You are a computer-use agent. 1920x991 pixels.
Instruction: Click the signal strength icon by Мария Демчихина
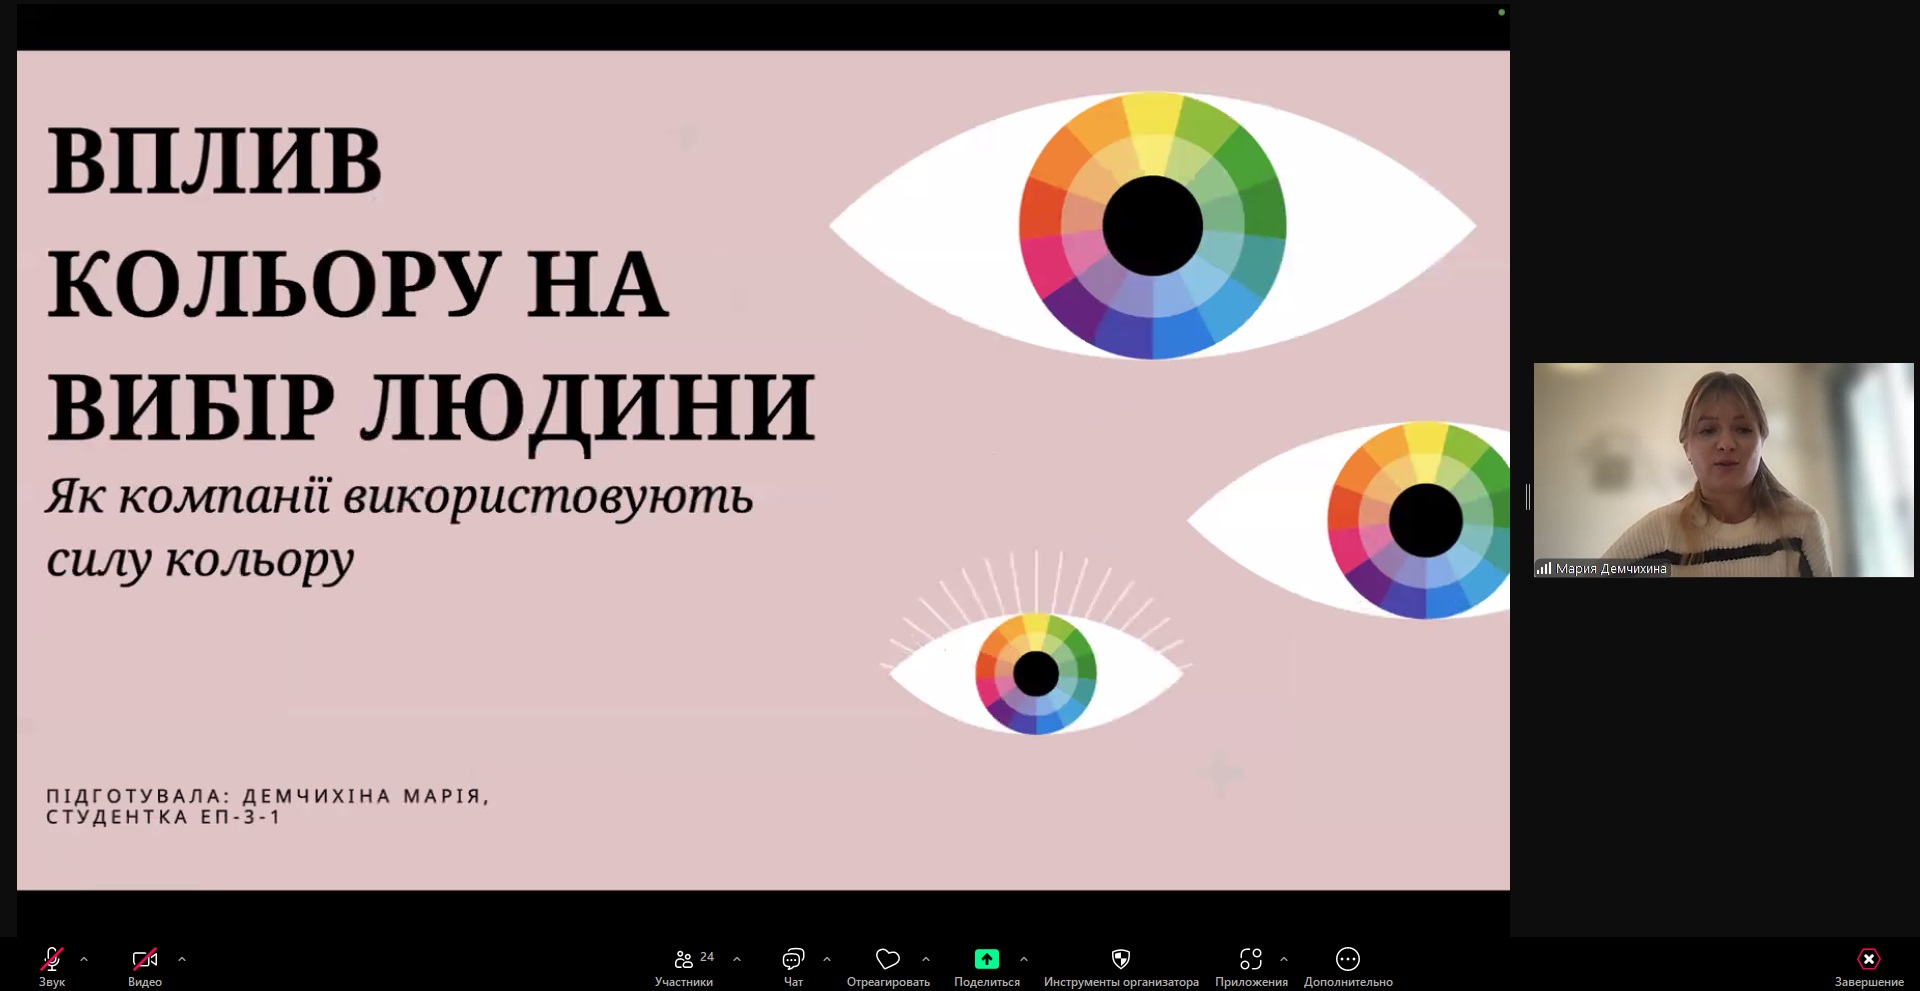click(1544, 568)
